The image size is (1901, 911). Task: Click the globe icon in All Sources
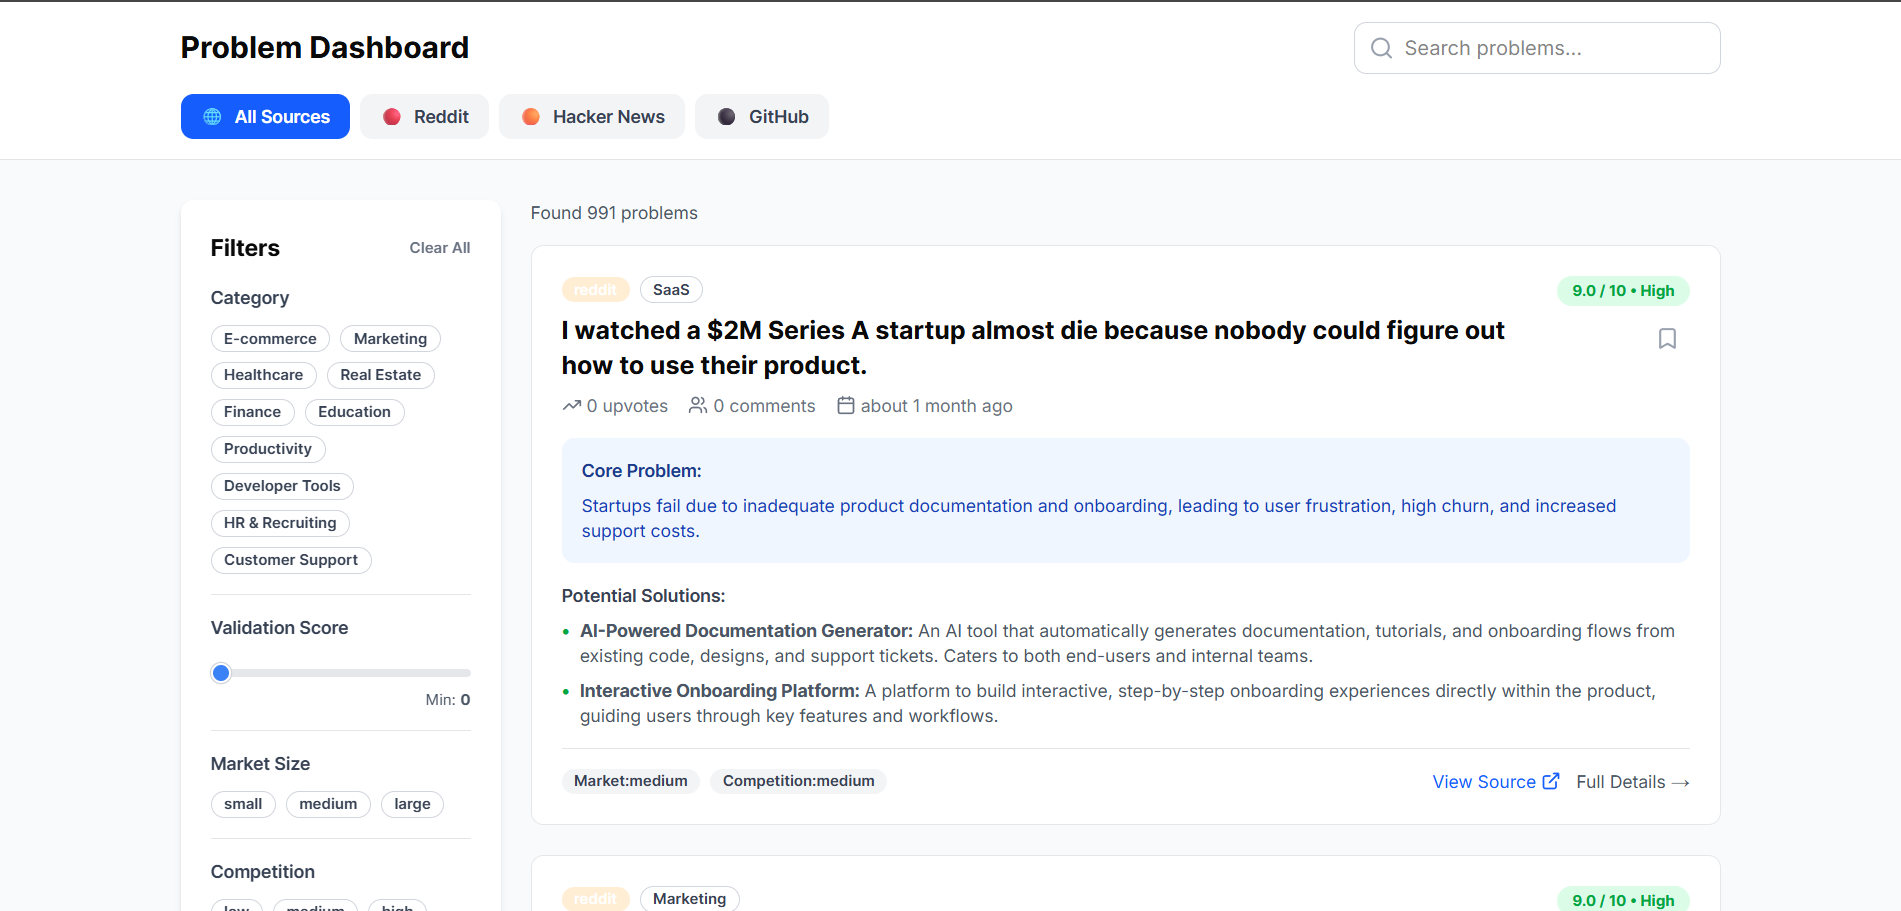tap(213, 117)
